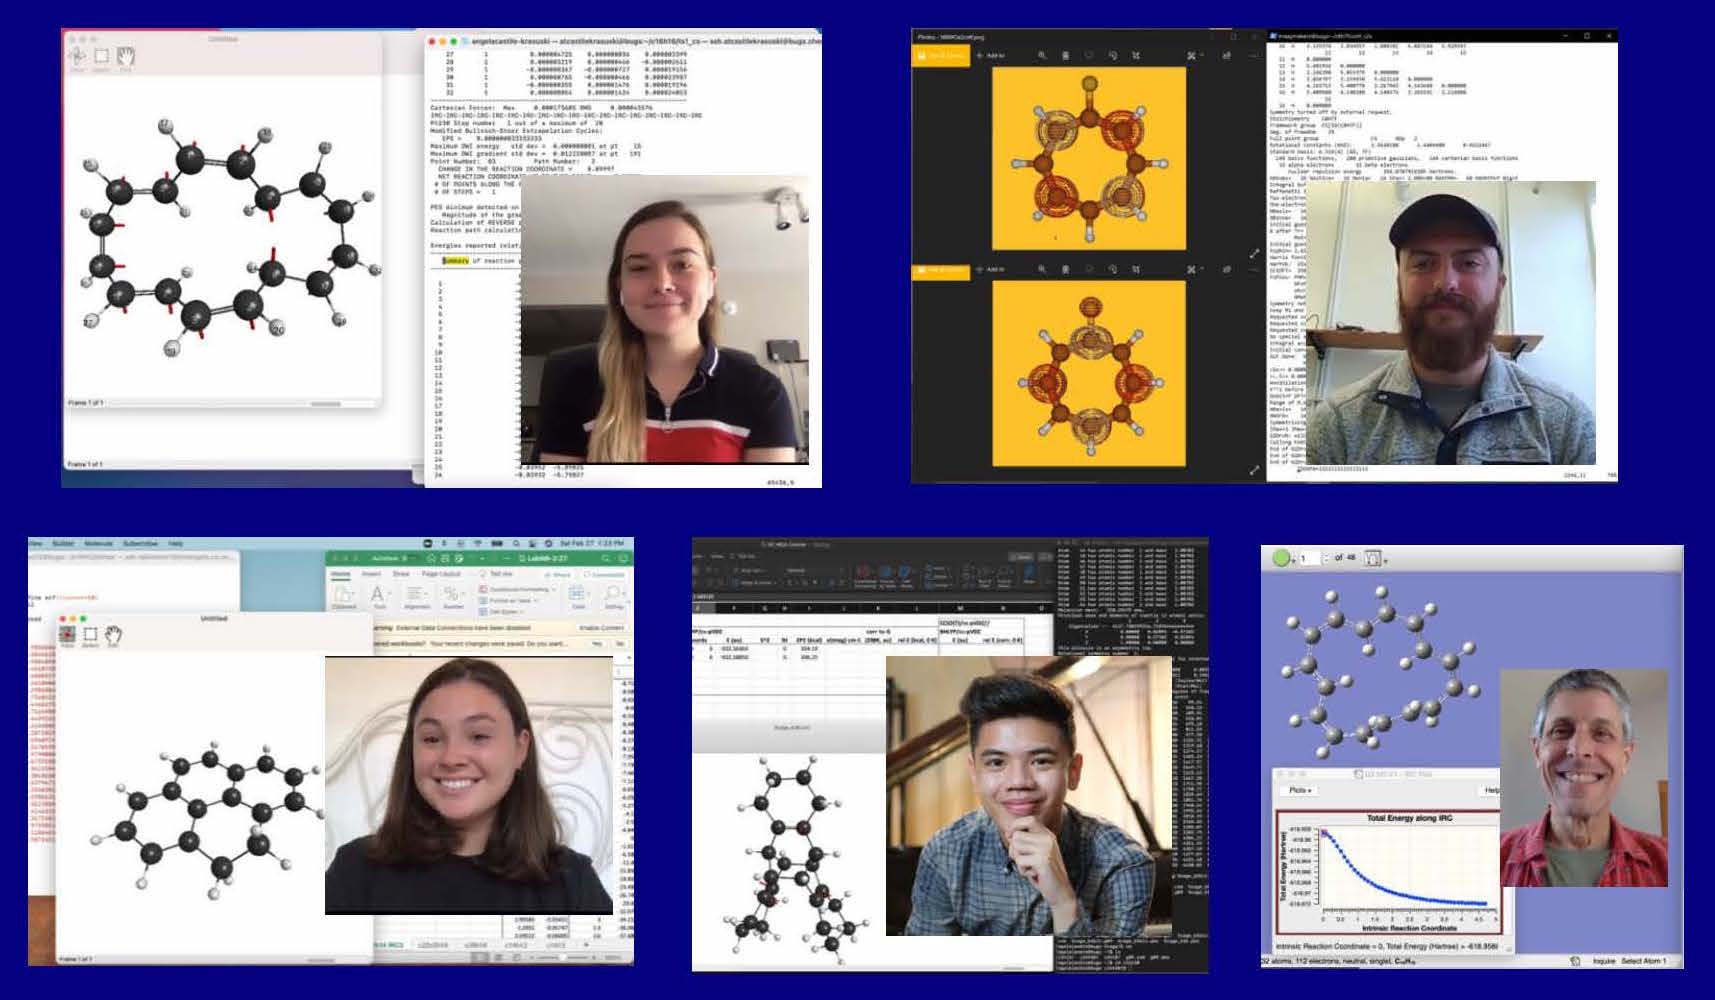
Task: Click Spotlight search icon in macOS menu bar
Action: tap(515, 543)
